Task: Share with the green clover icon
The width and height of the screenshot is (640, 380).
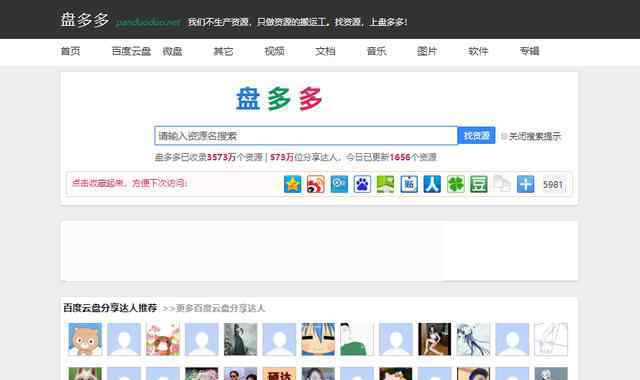Action: [x=456, y=184]
